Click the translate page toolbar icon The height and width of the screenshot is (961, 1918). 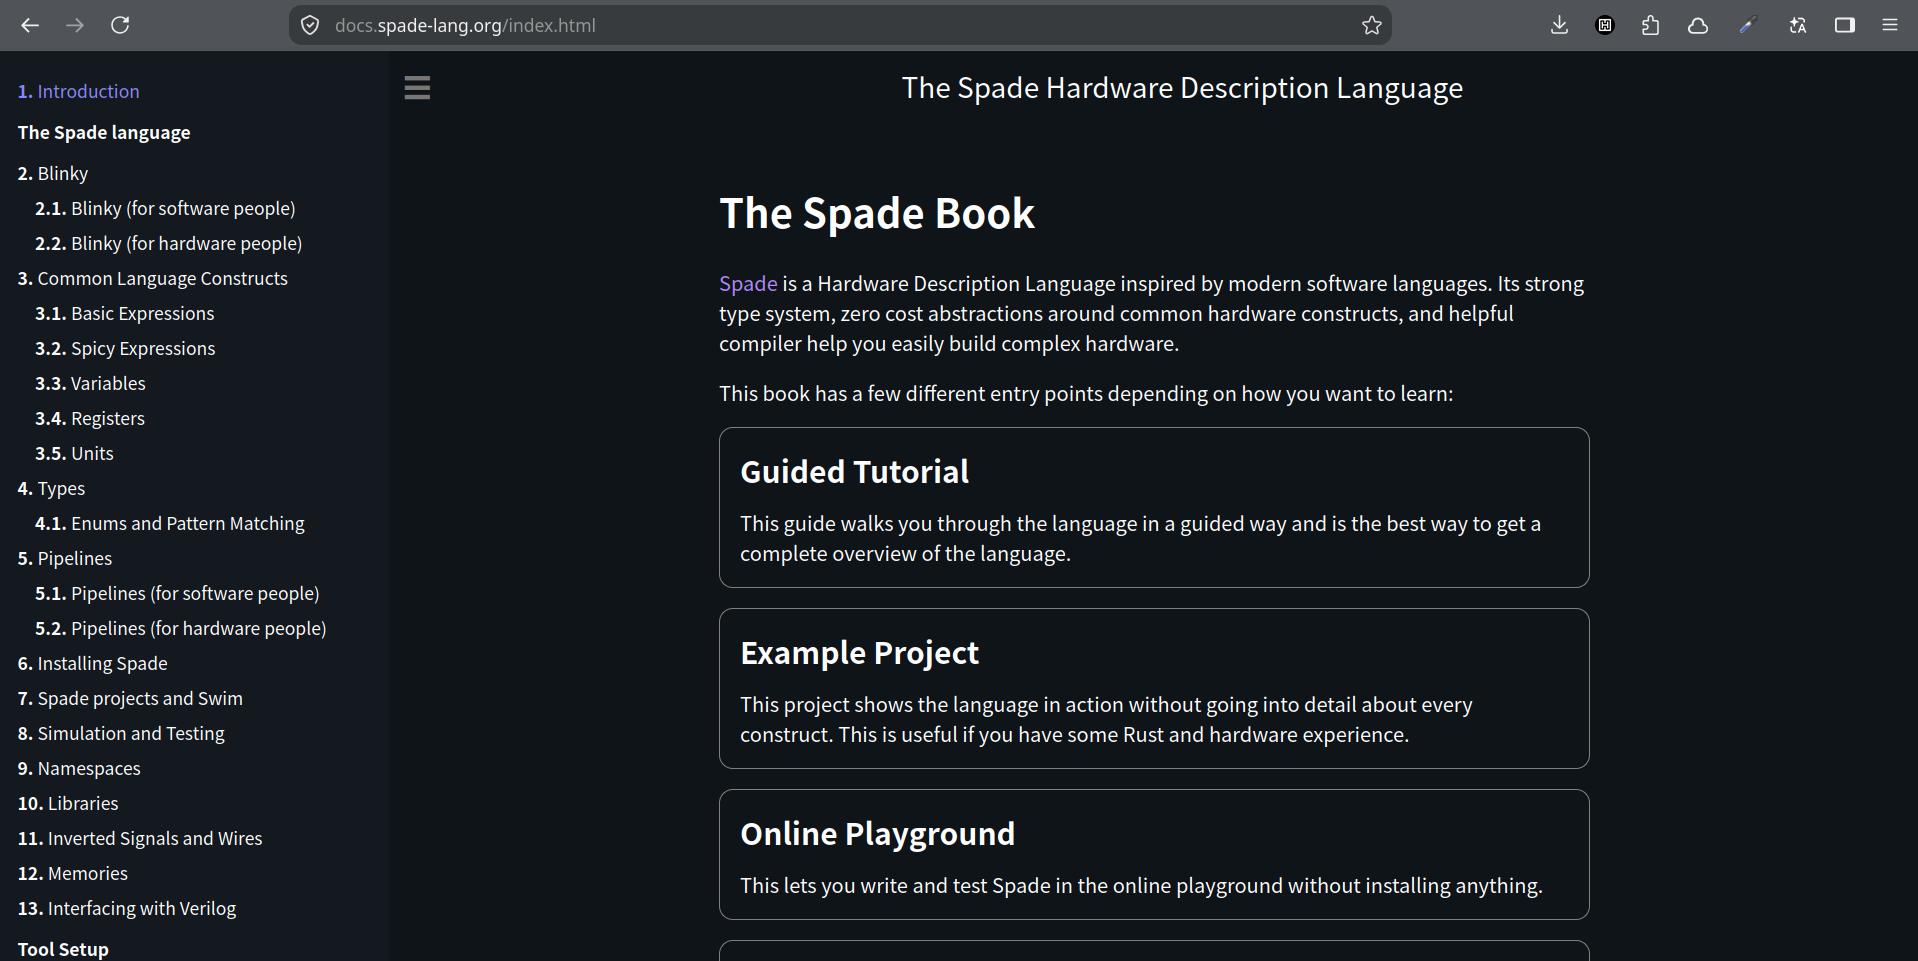[1797, 25]
